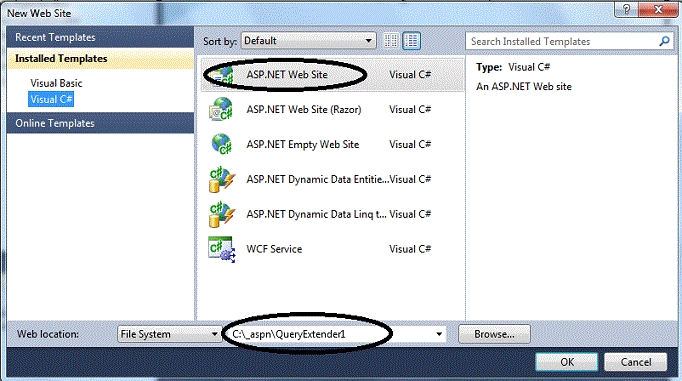Switch to small icons view
The height and width of the screenshot is (381, 682).
tap(391, 41)
